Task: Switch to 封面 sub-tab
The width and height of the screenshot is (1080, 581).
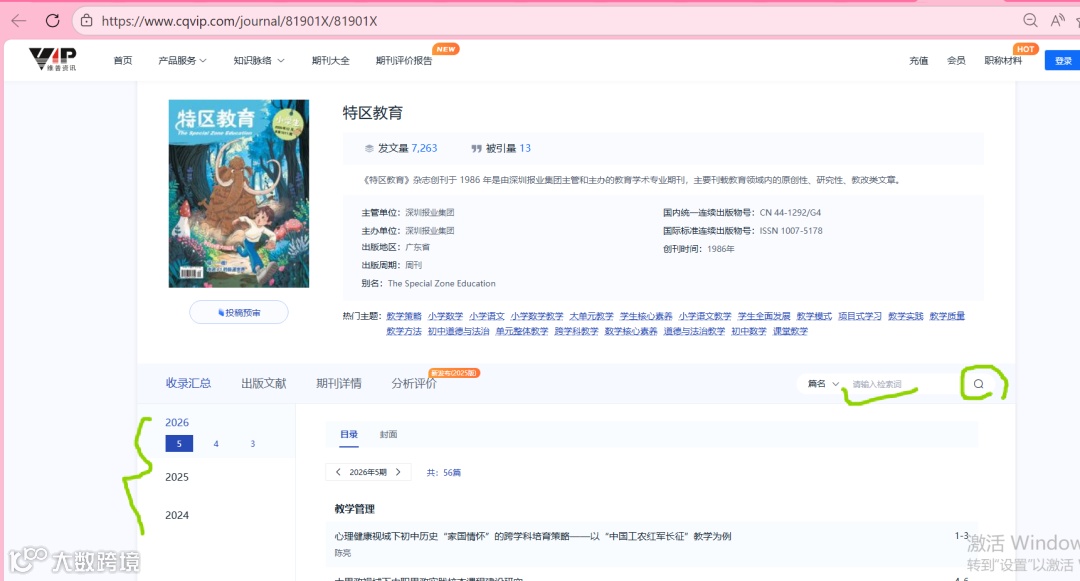Action: click(388, 434)
